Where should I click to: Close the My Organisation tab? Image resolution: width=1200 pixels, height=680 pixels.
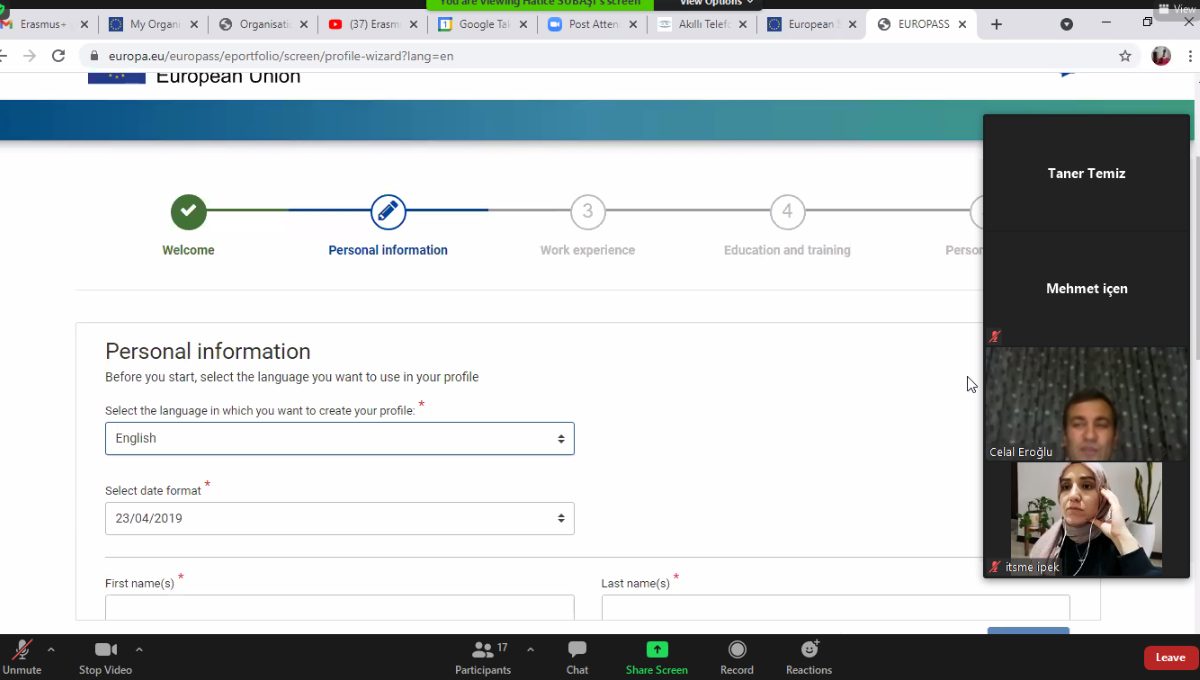tap(194, 24)
